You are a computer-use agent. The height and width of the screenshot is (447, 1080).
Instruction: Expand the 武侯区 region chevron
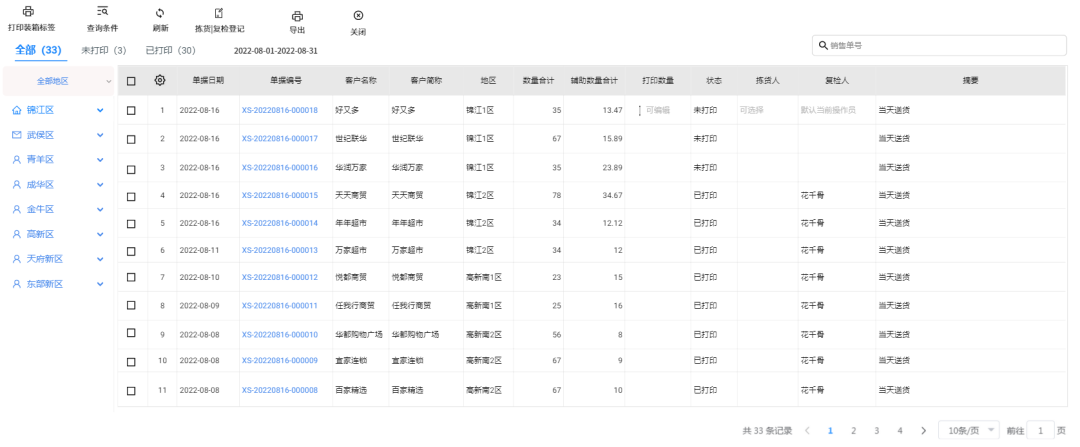pos(100,135)
